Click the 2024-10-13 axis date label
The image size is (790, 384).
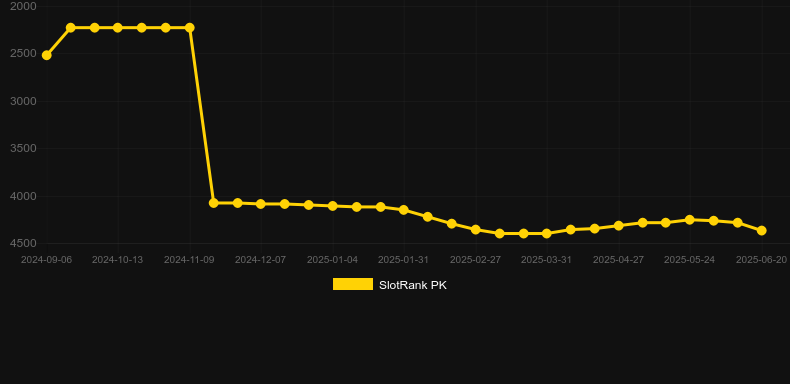(x=117, y=260)
